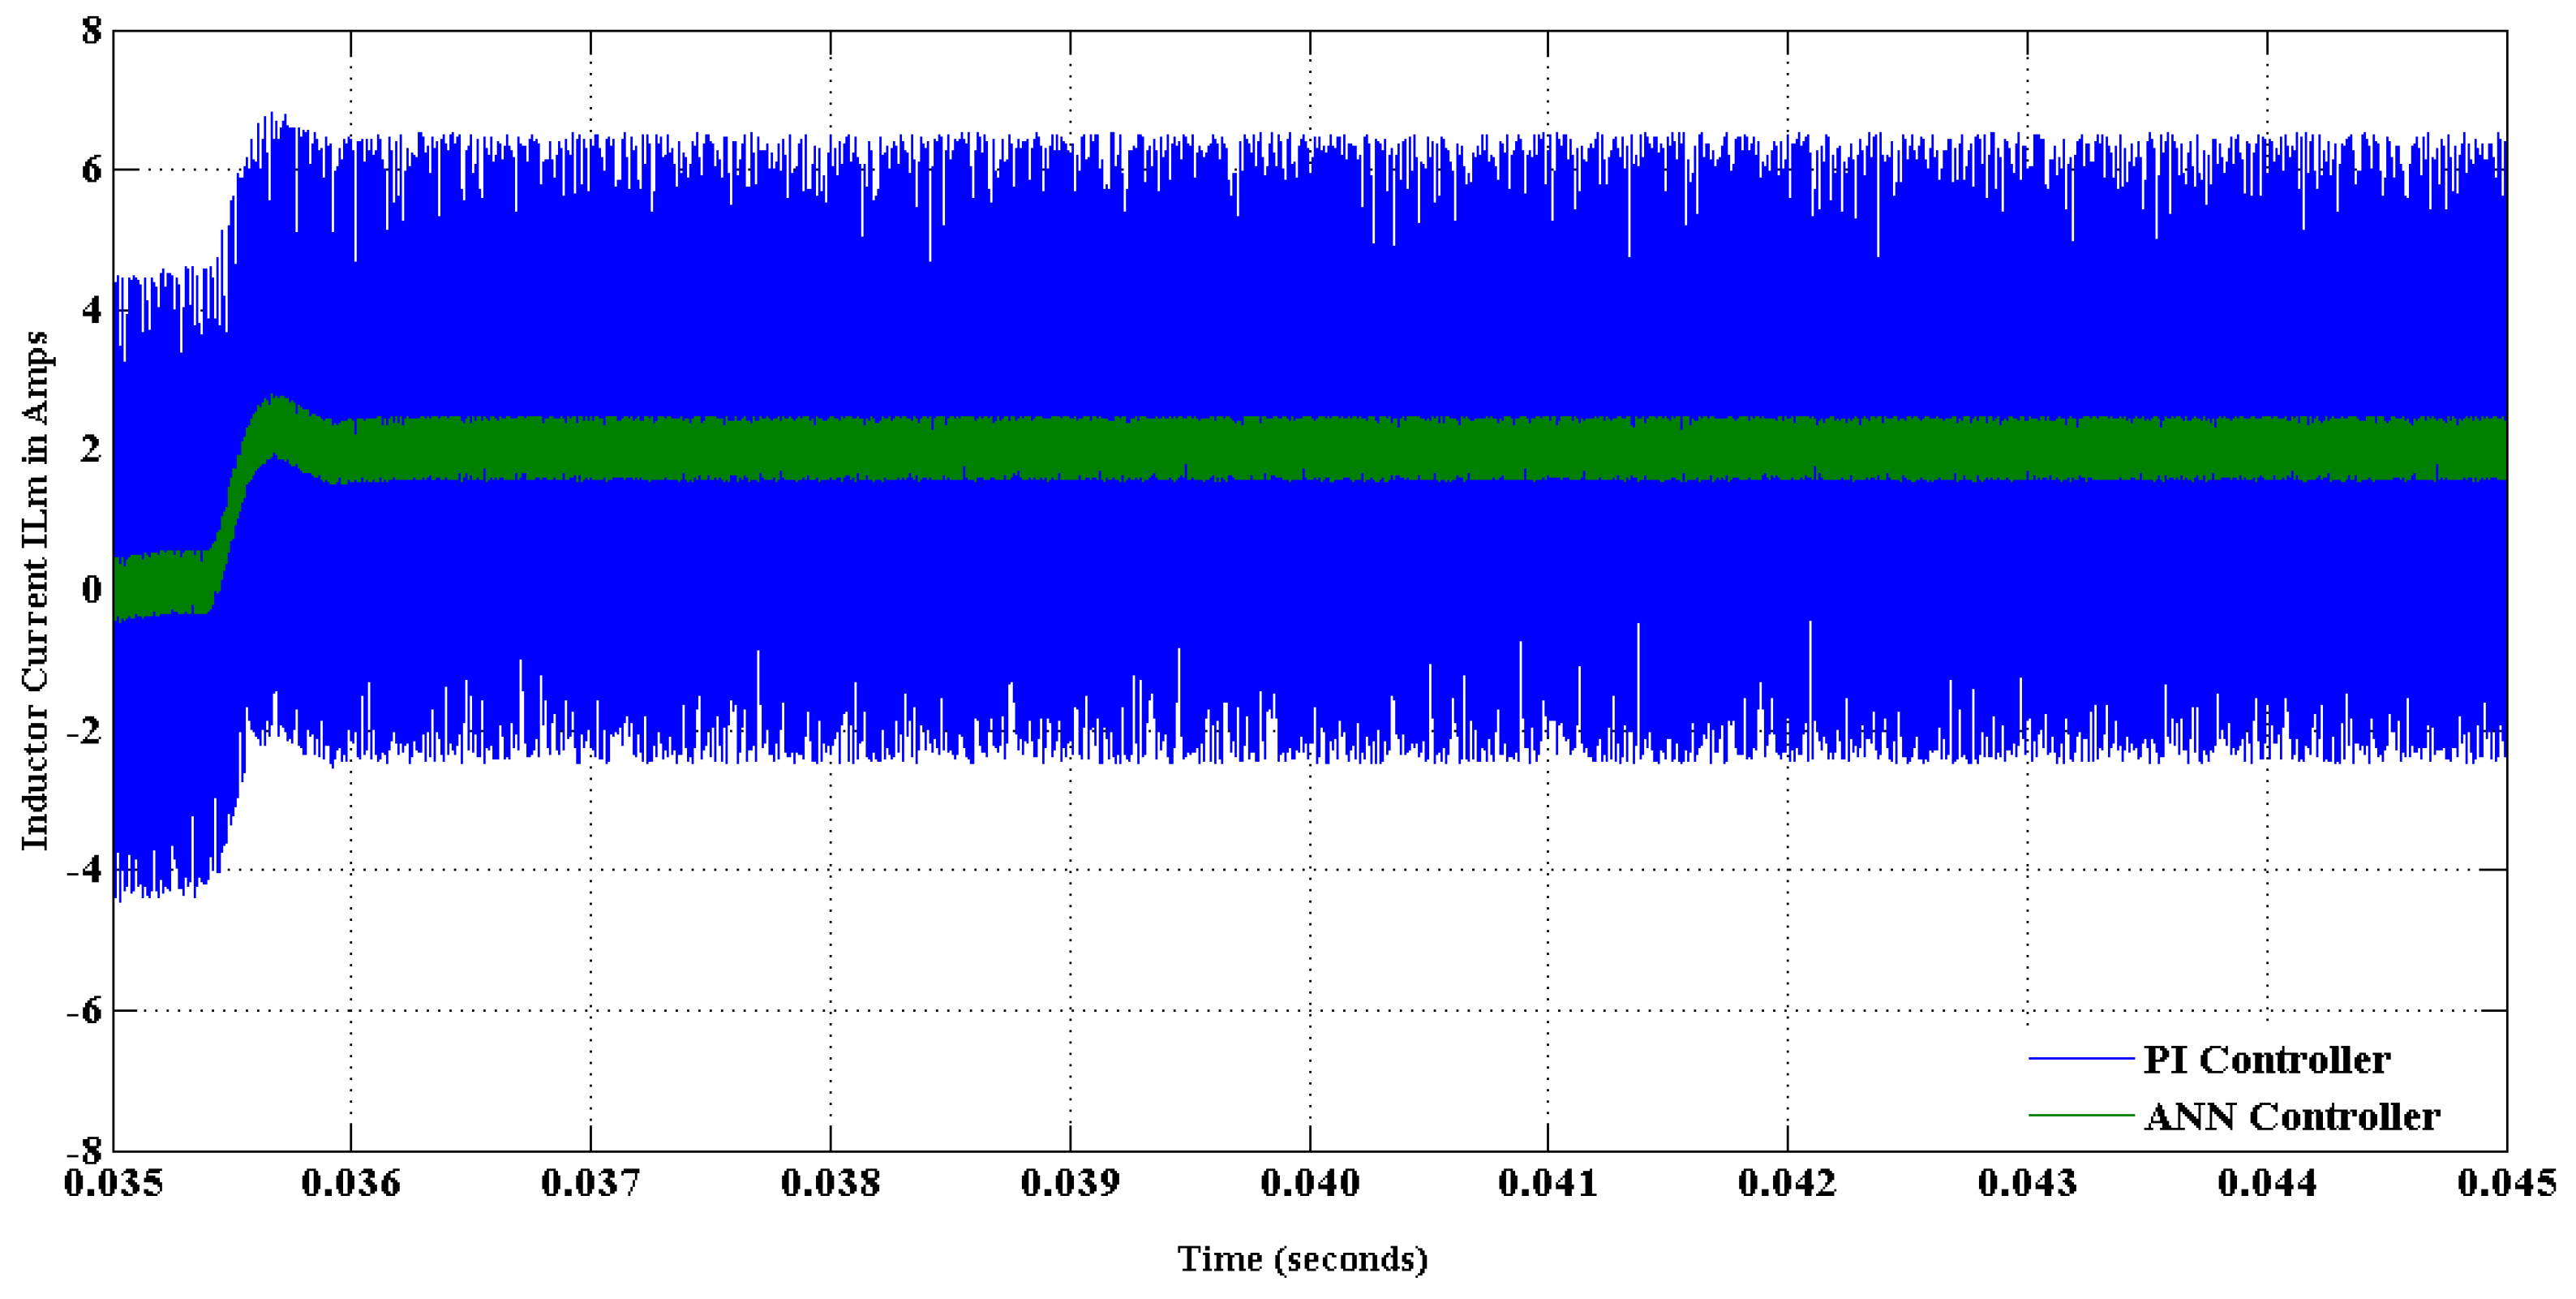Image resolution: width=2576 pixels, height=1299 pixels.
Task: Click the 0.035 x-axis tick label
Action: tap(113, 1184)
